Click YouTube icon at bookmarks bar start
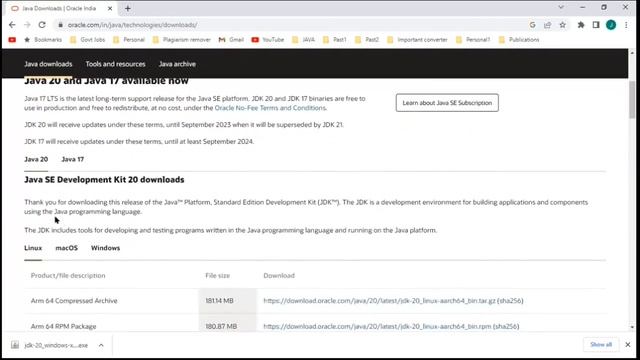The width and height of the screenshot is (640, 360). click(x=12, y=40)
